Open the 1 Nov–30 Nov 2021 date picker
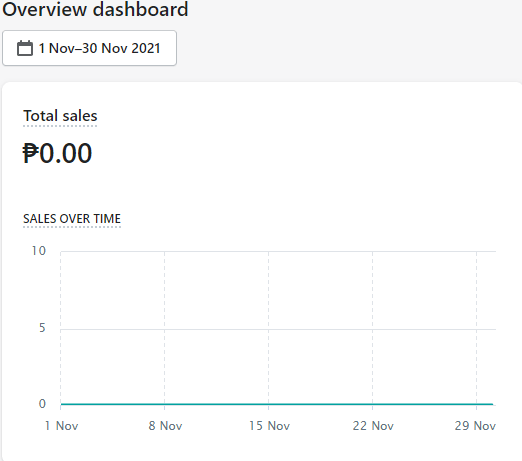 (89, 48)
